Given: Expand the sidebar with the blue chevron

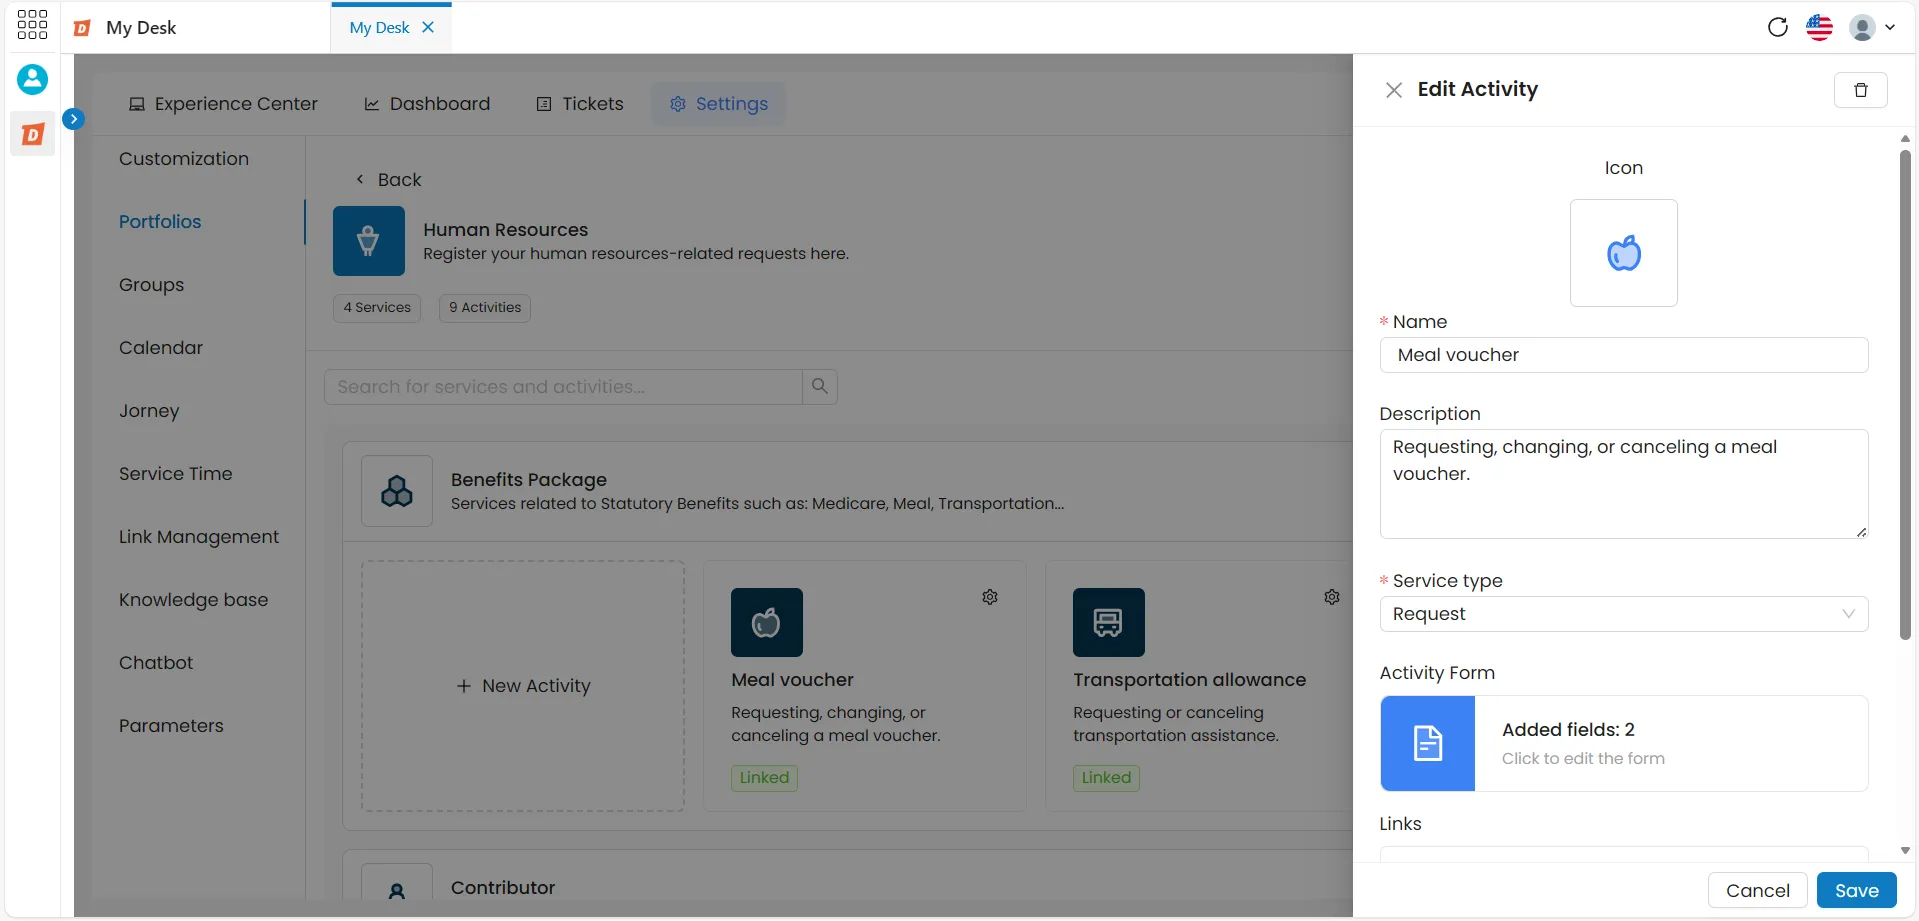Looking at the screenshot, I should click(73, 118).
